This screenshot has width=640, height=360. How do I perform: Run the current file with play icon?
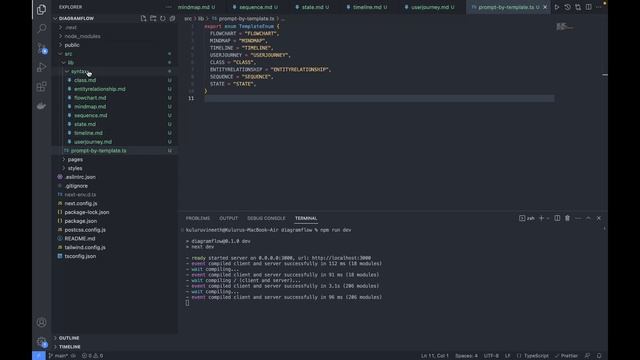coord(557,7)
